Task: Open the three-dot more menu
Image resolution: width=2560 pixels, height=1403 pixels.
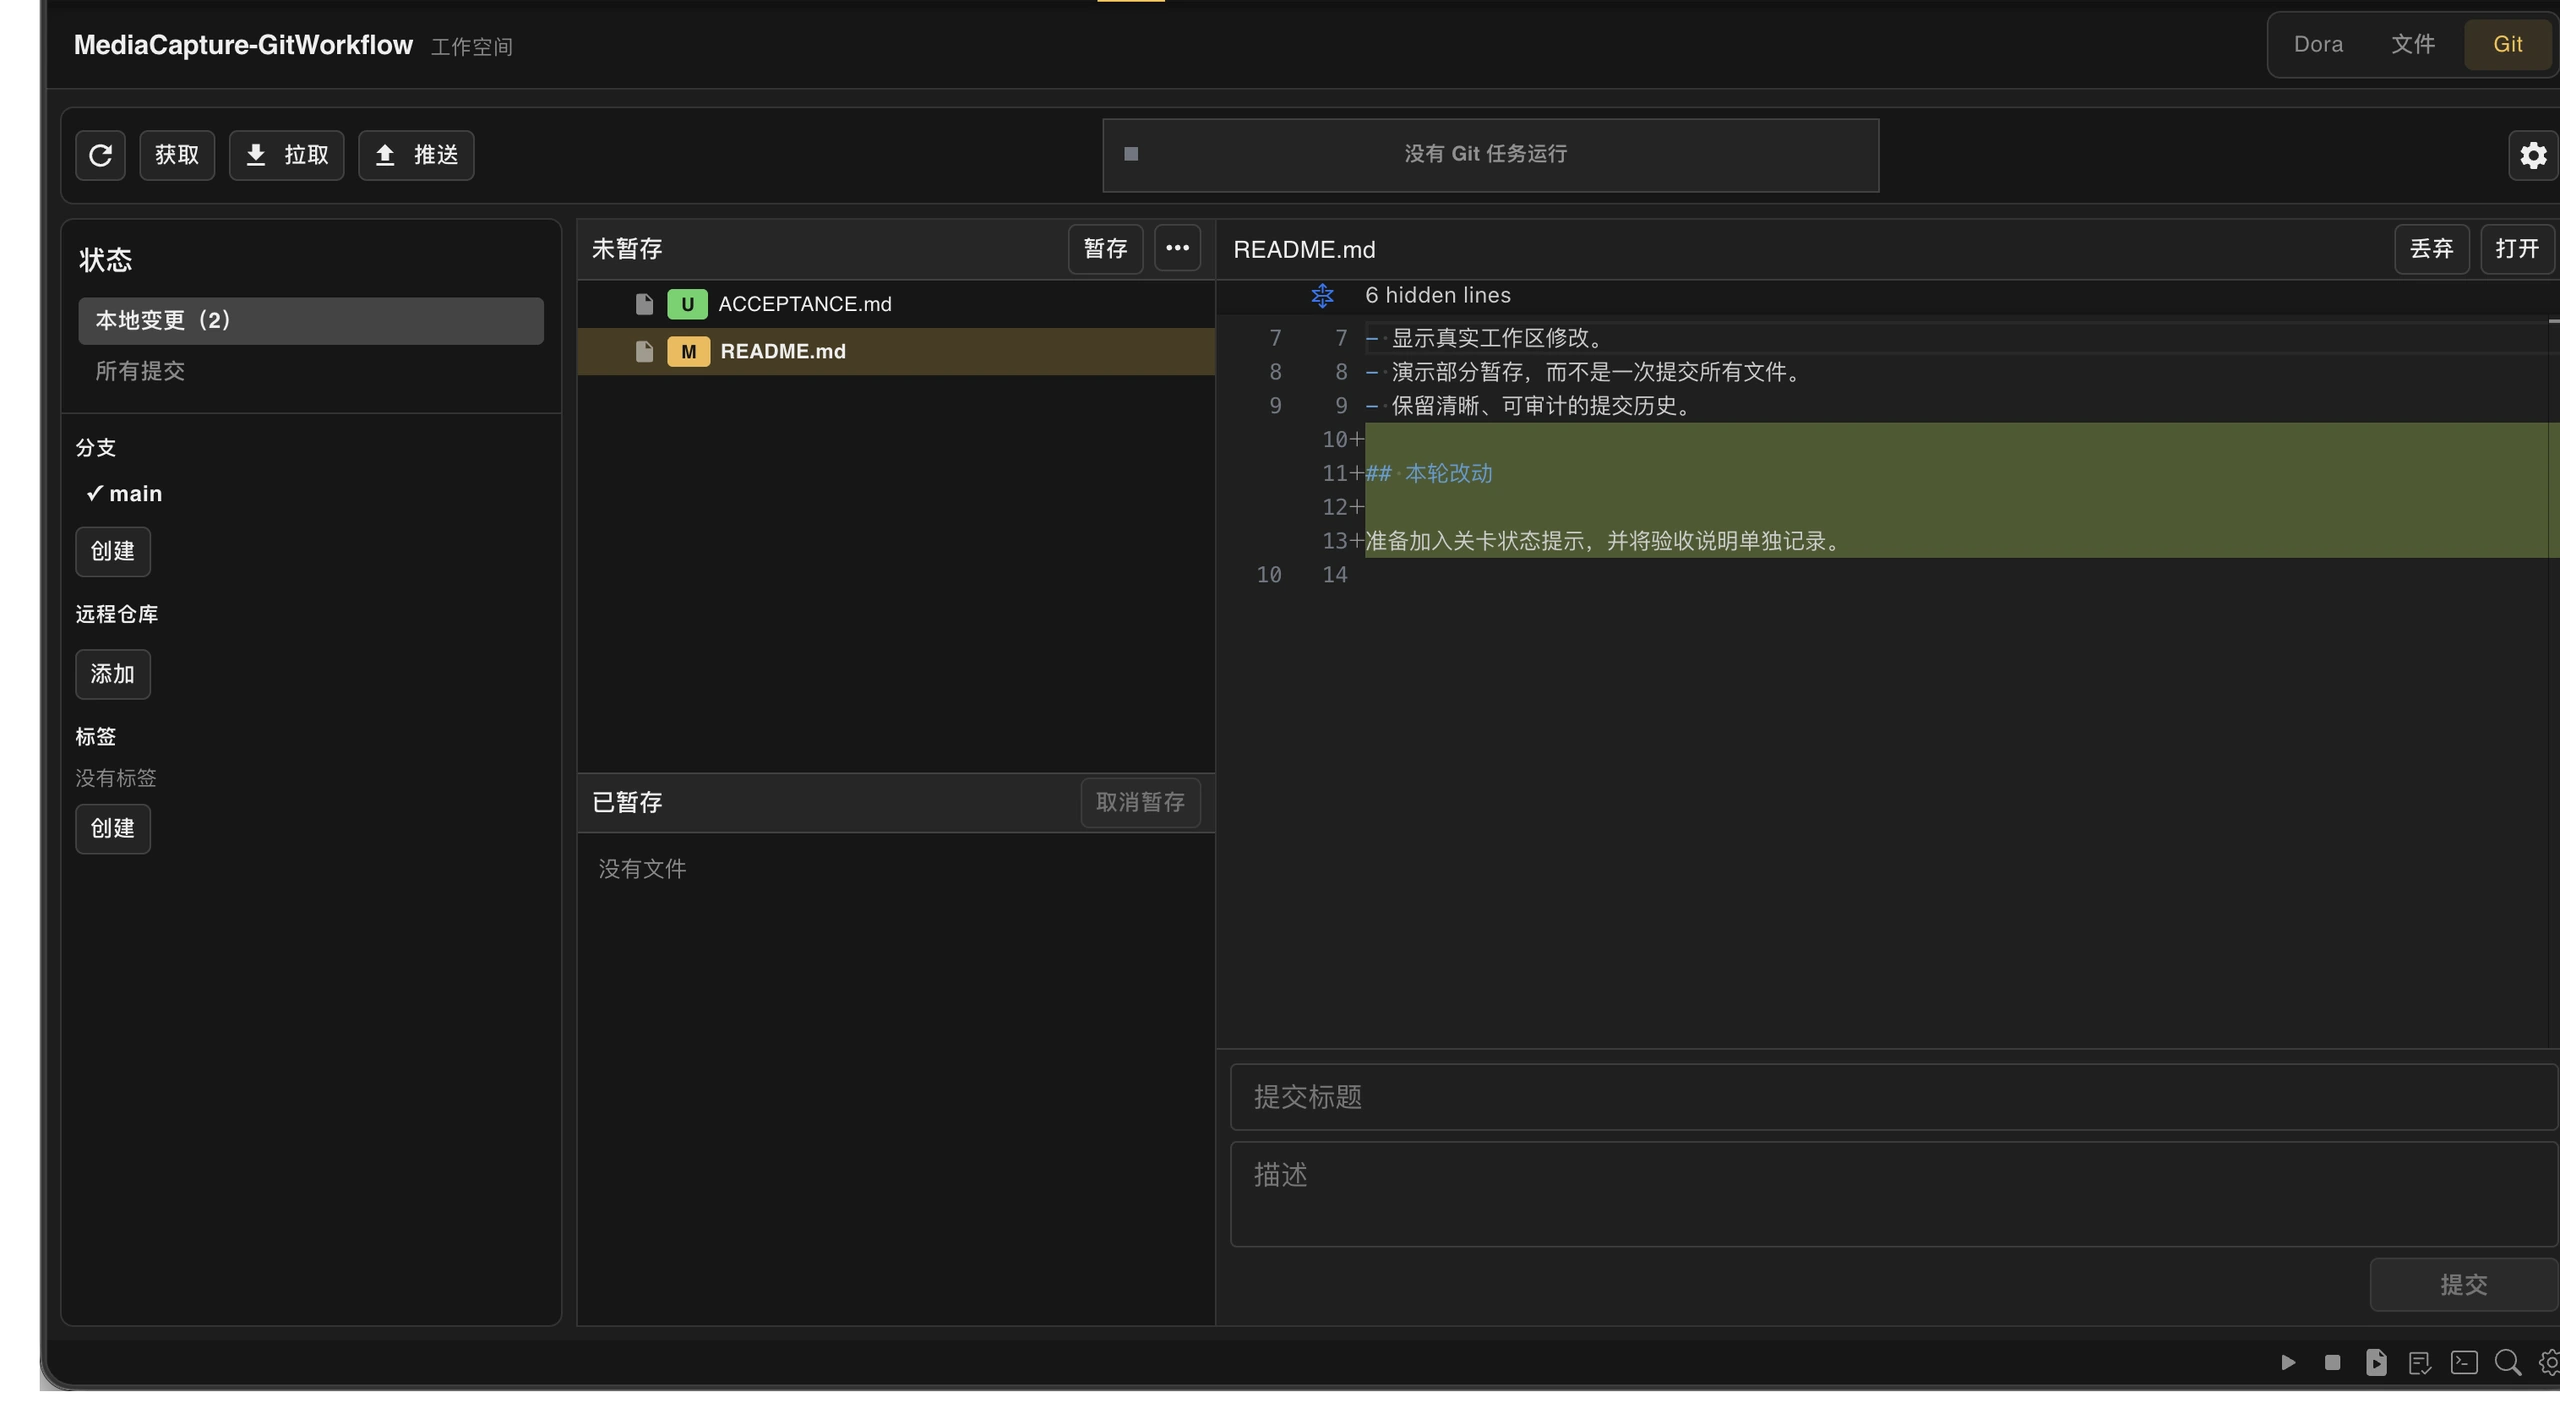Action: (x=1177, y=248)
